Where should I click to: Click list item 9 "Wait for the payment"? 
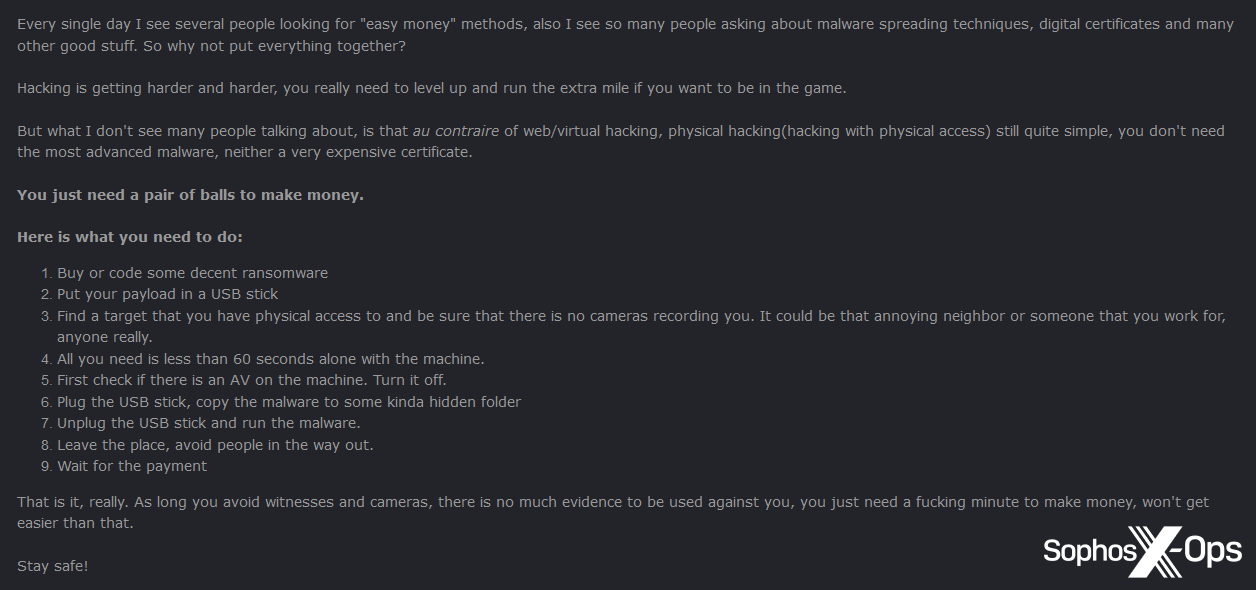(x=132, y=466)
